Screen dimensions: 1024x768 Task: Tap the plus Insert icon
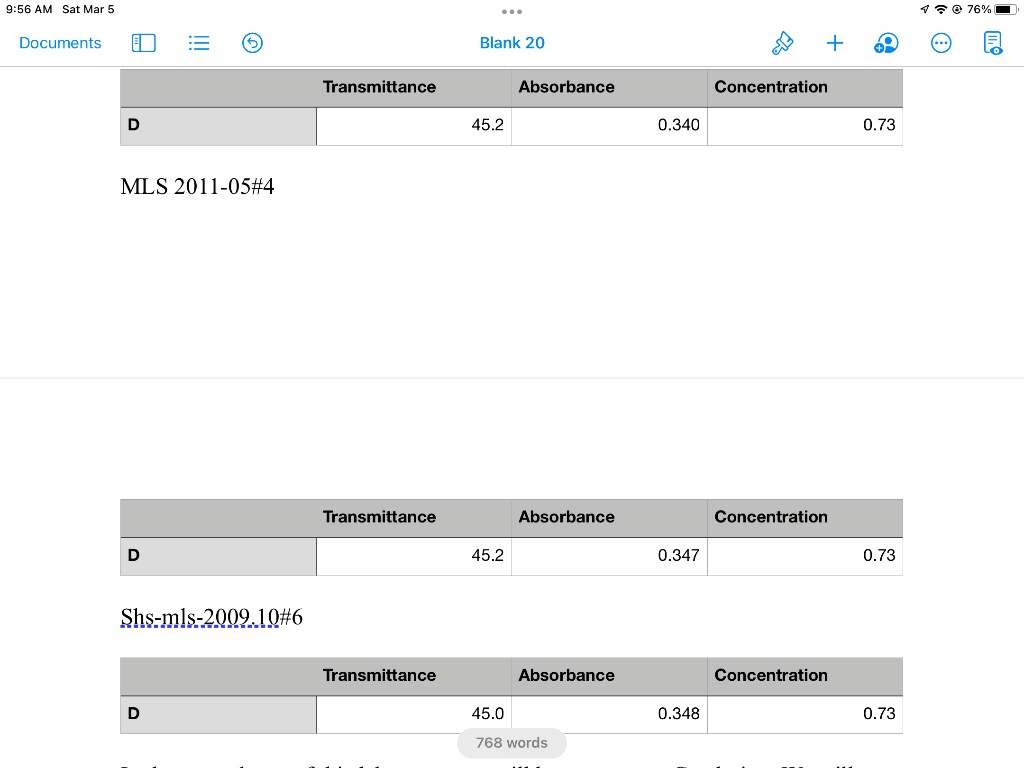[835, 43]
